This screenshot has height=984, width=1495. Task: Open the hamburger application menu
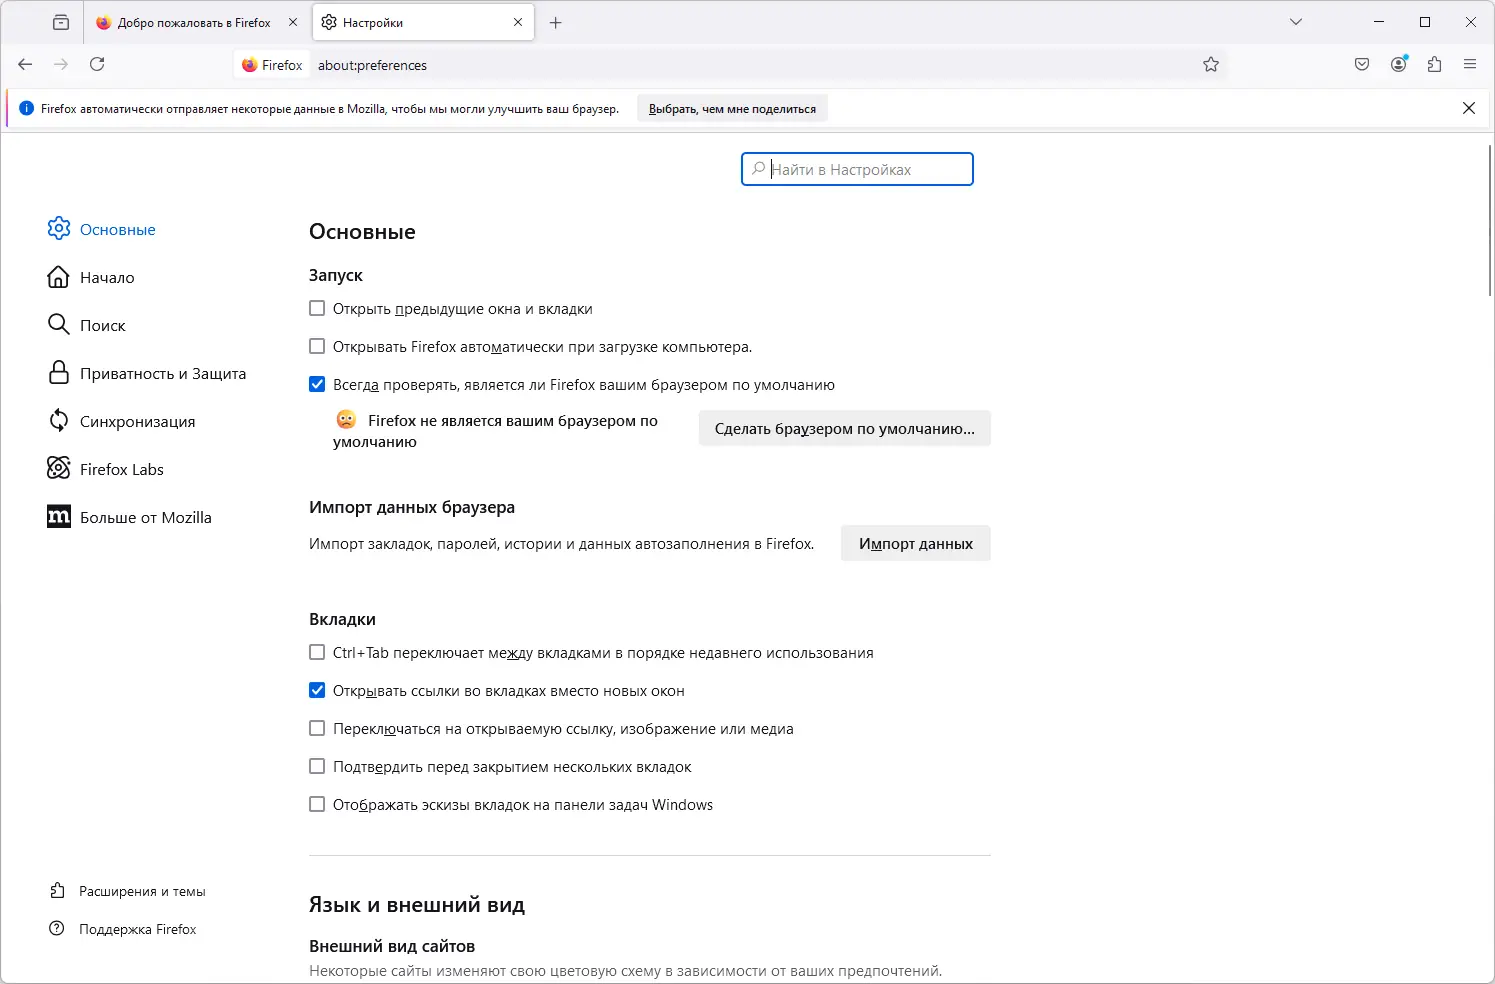tap(1470, 64)
